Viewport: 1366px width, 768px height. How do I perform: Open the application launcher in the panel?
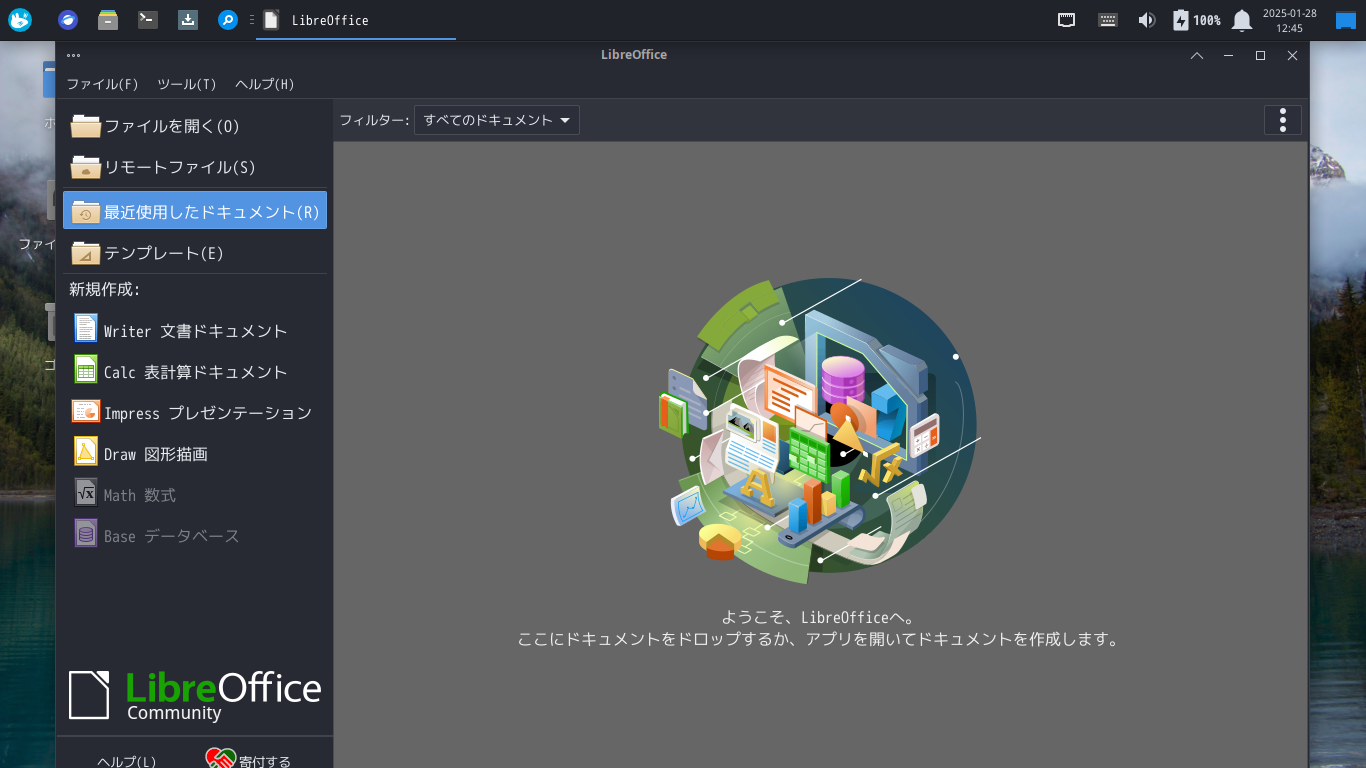(x=20, y=20)
